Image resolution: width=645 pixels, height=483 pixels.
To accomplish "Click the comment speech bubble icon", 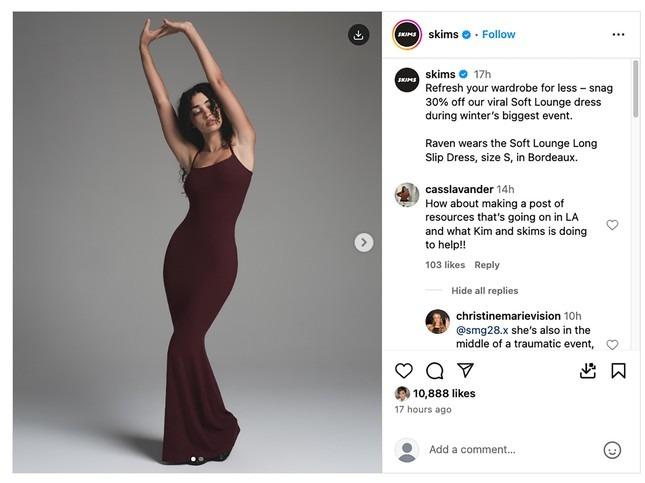I will tap(435, 371).
